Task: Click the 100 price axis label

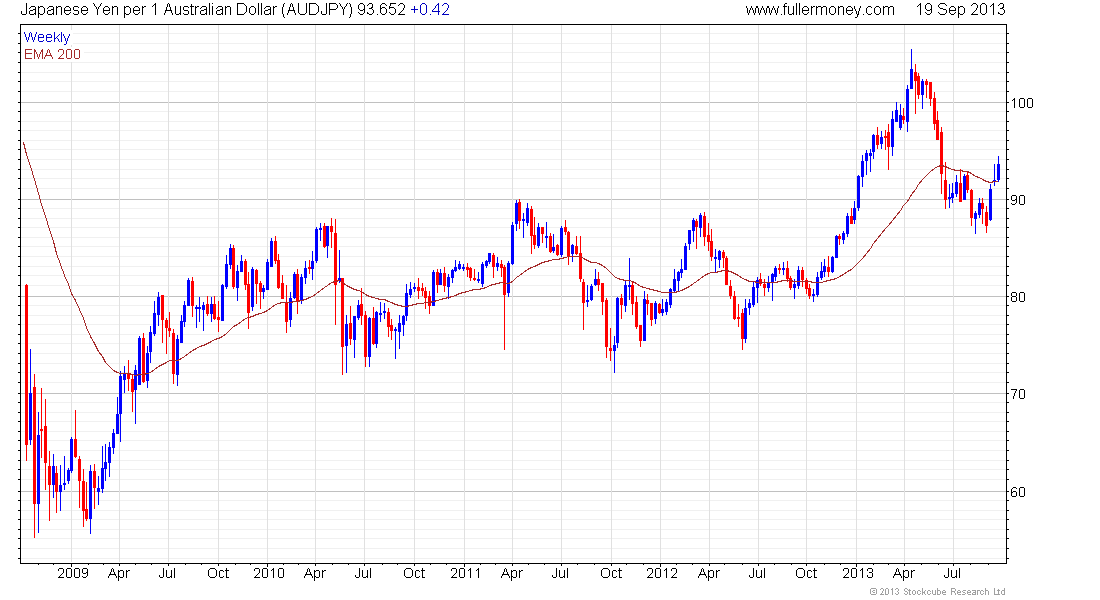Action: coord(1021,103)
